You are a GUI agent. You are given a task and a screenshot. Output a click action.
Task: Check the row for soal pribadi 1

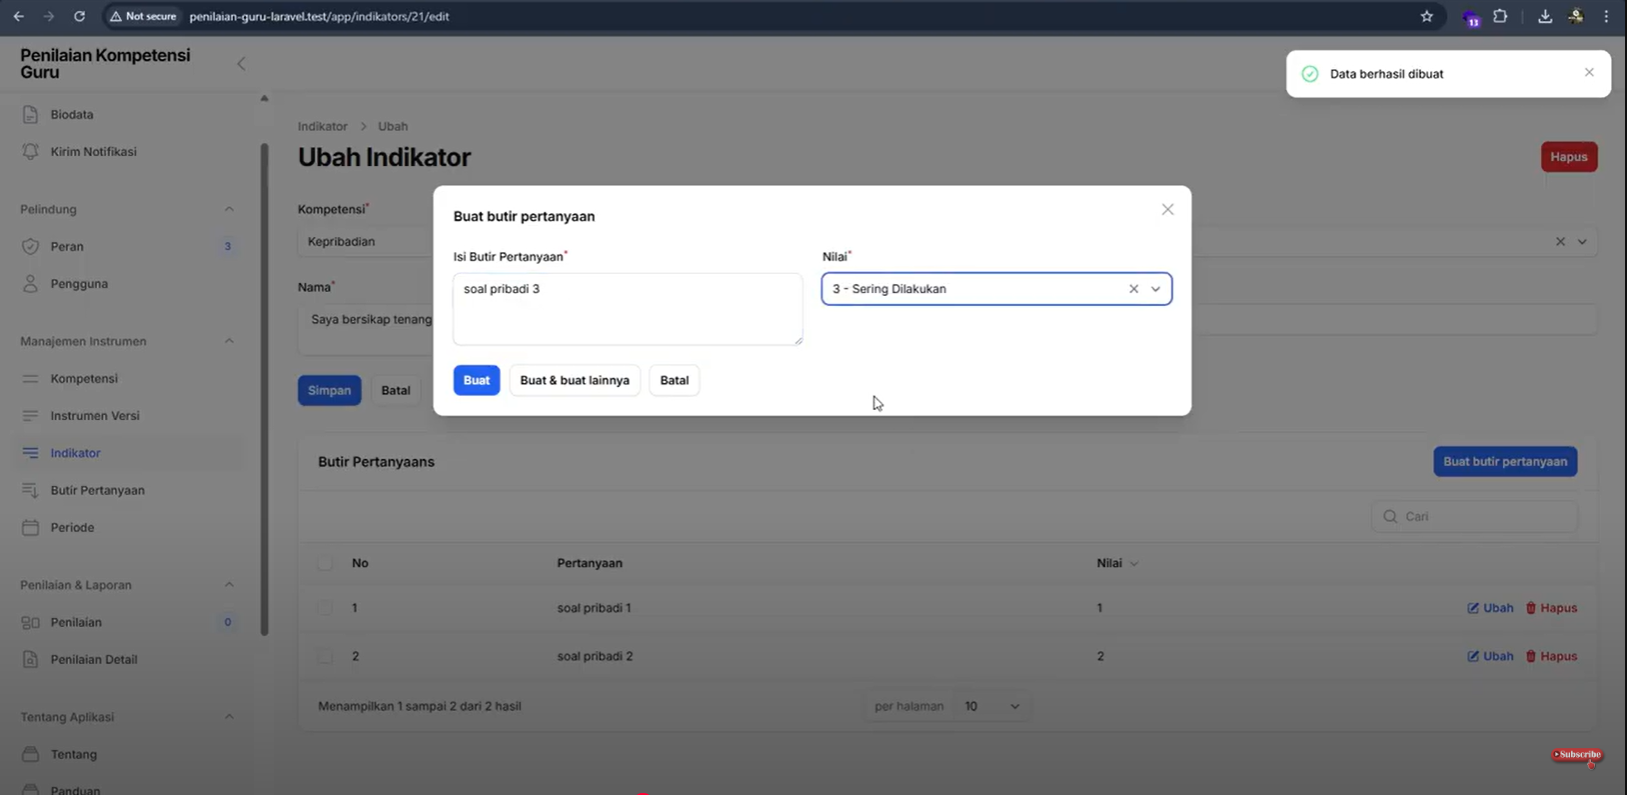point(325,608)
